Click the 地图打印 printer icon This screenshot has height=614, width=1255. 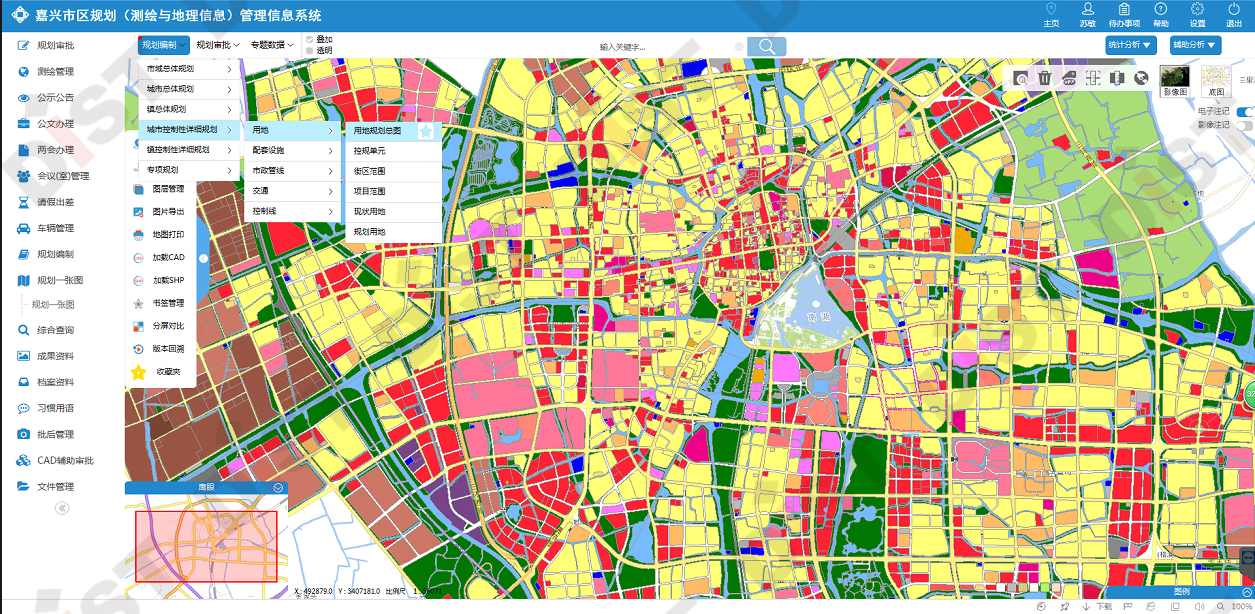click(x=139, y=234)
